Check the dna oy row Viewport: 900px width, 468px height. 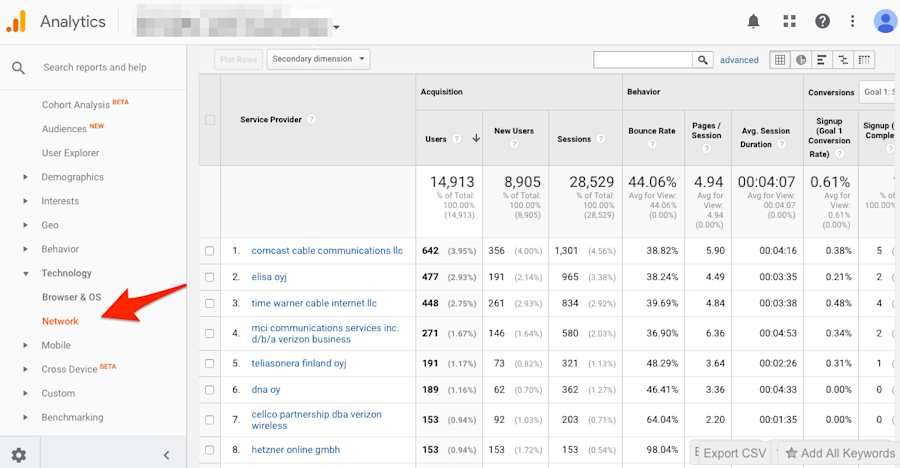click(x=210, y=390)
